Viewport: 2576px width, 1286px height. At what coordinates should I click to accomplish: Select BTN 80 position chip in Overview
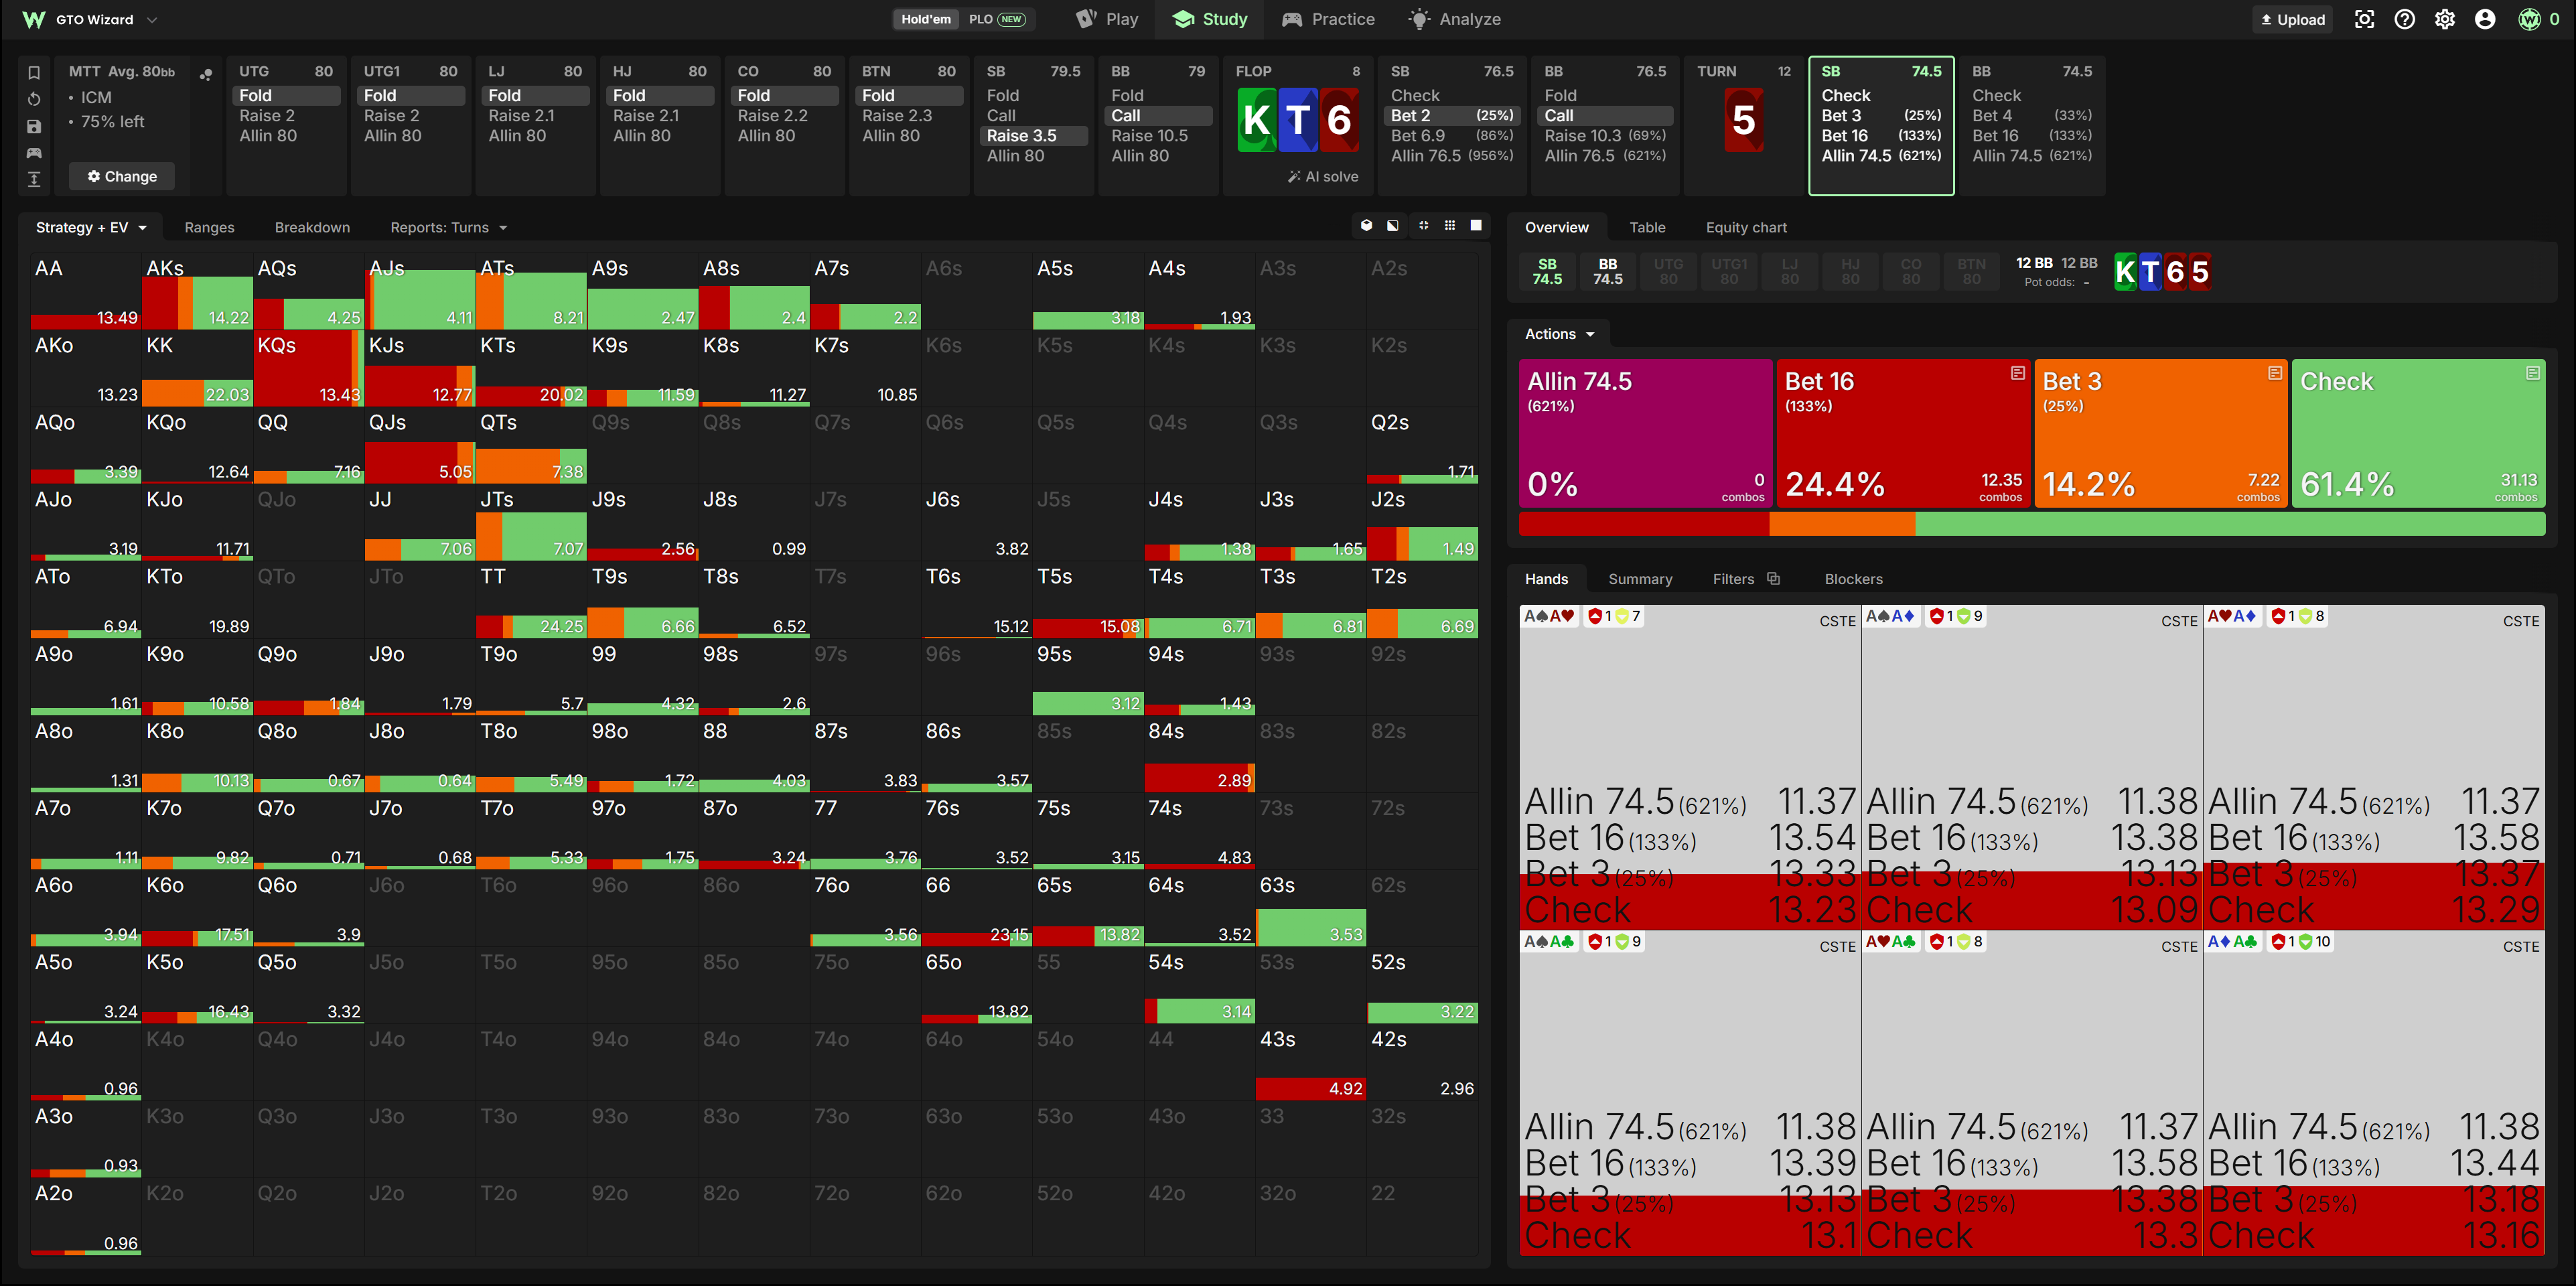click(x=1972, y=272)
